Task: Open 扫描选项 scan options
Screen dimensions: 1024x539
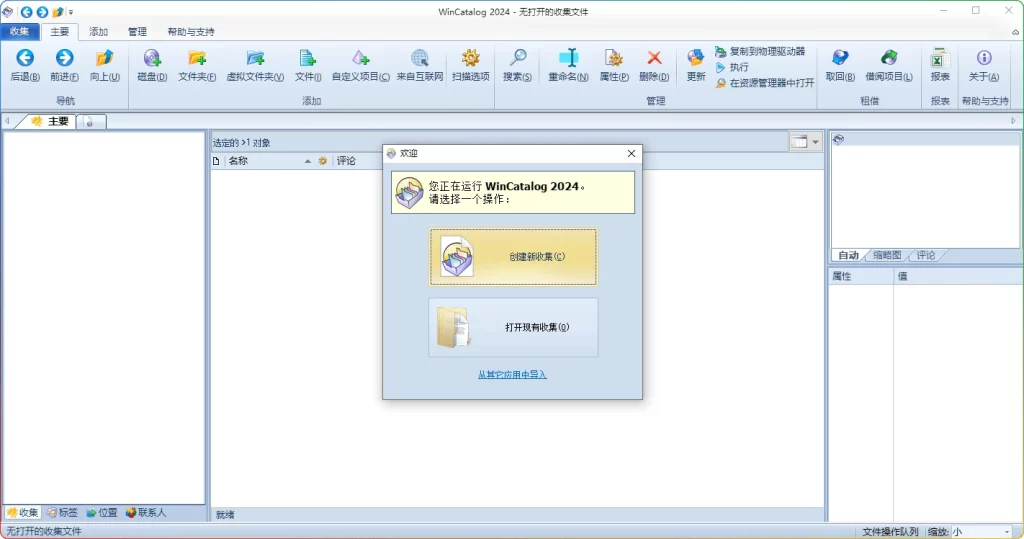Action: pos(470,65)
